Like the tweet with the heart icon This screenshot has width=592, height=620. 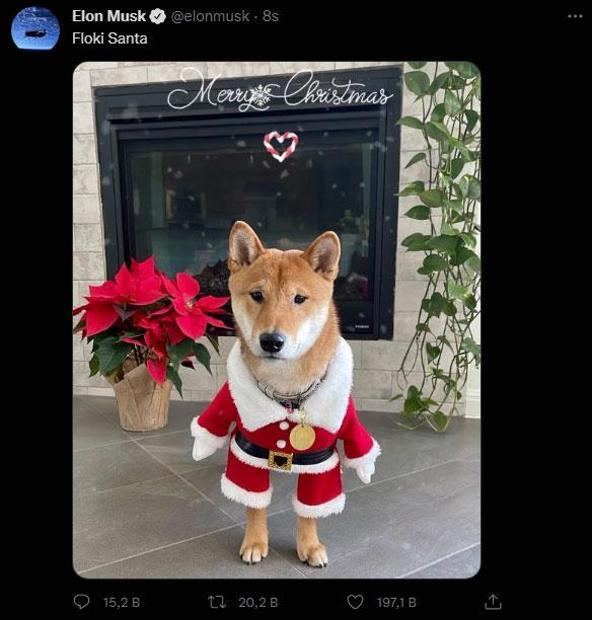click(x=355, y=602)
